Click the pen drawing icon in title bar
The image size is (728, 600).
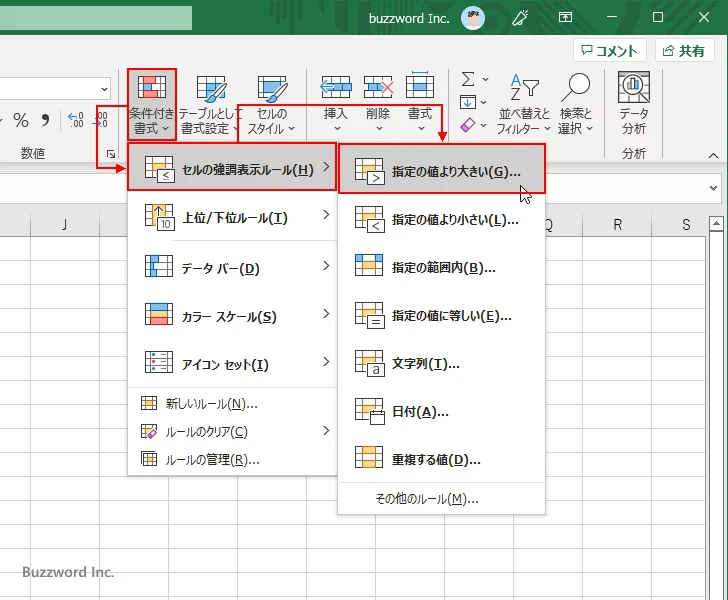coord(520,18)
